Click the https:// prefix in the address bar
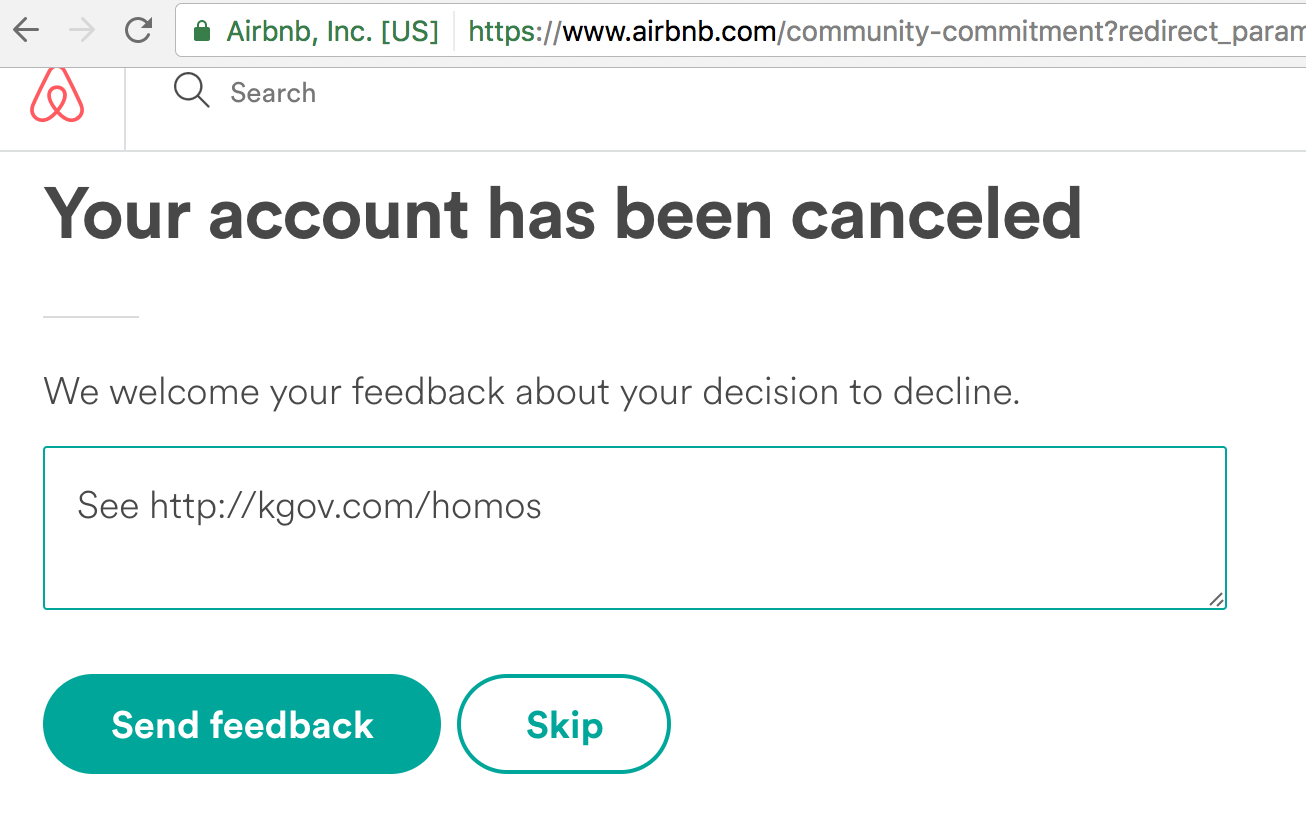Image resolution: width=1306 pixels, height=840 pixels. coord(515,32)
